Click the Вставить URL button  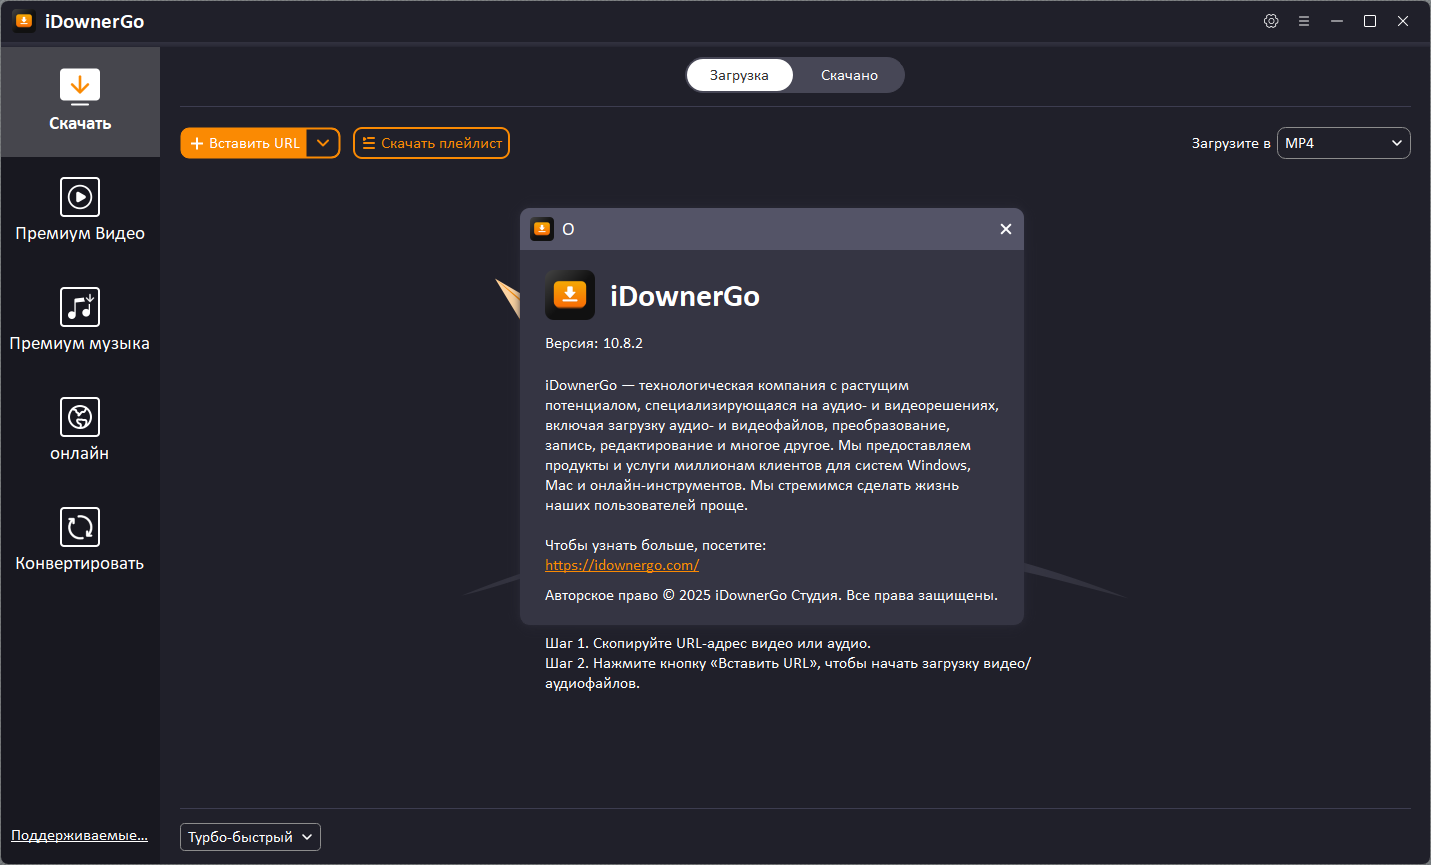click(244, 143)
